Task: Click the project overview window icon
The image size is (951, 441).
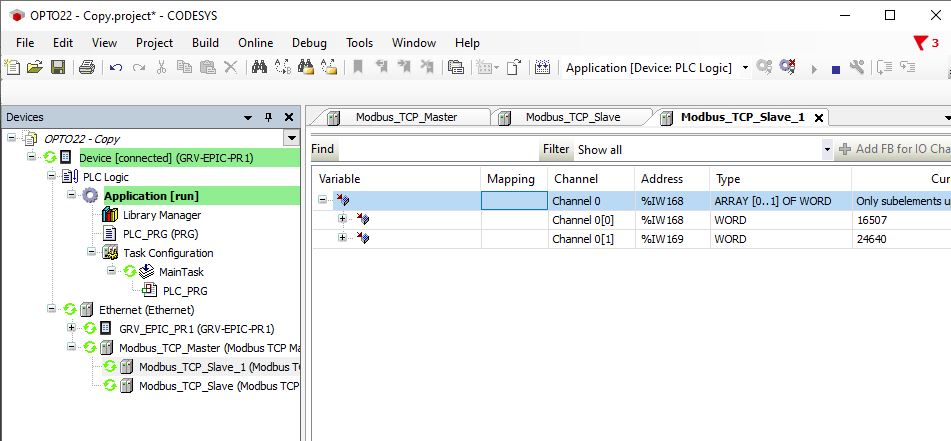Action: pos(455,67)
